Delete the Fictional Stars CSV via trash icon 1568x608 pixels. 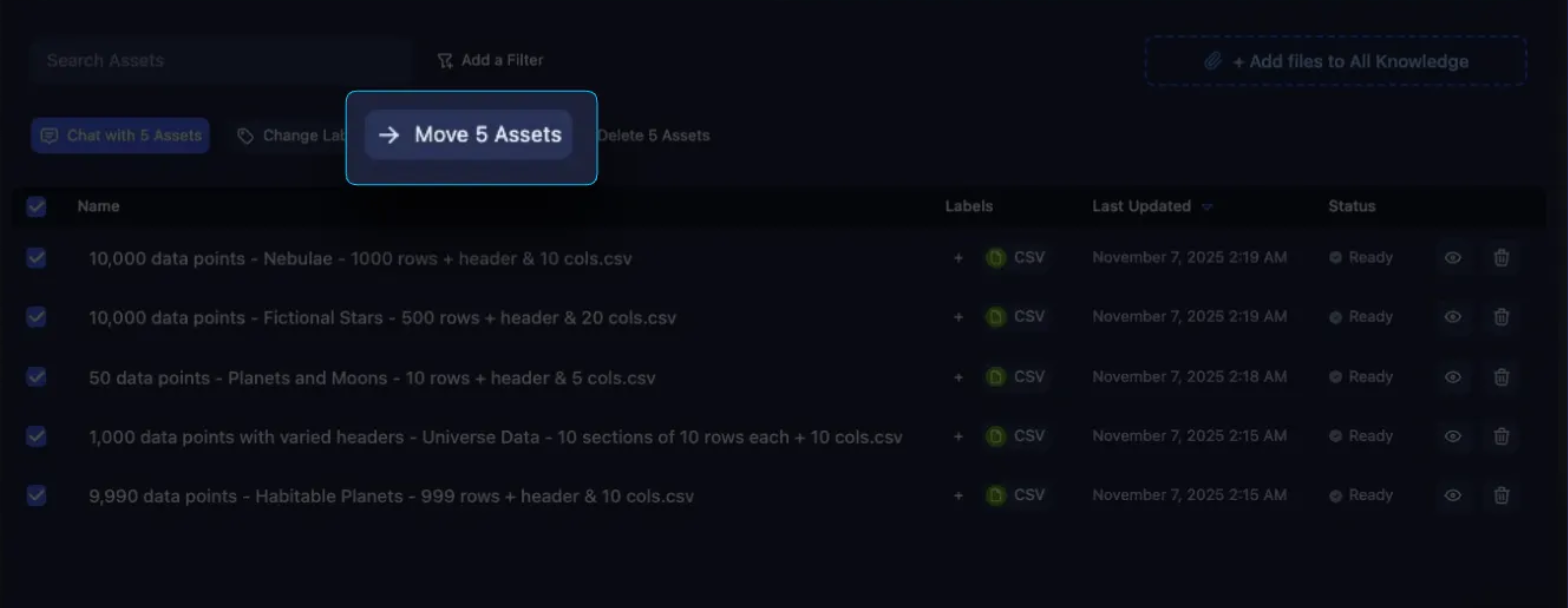1501,317
